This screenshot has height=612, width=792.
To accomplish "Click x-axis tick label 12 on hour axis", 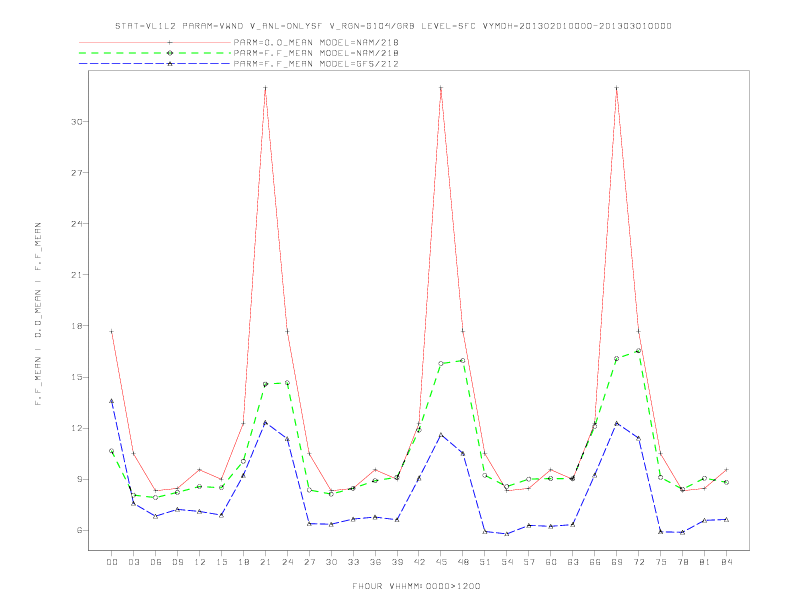I will (200, 562).
